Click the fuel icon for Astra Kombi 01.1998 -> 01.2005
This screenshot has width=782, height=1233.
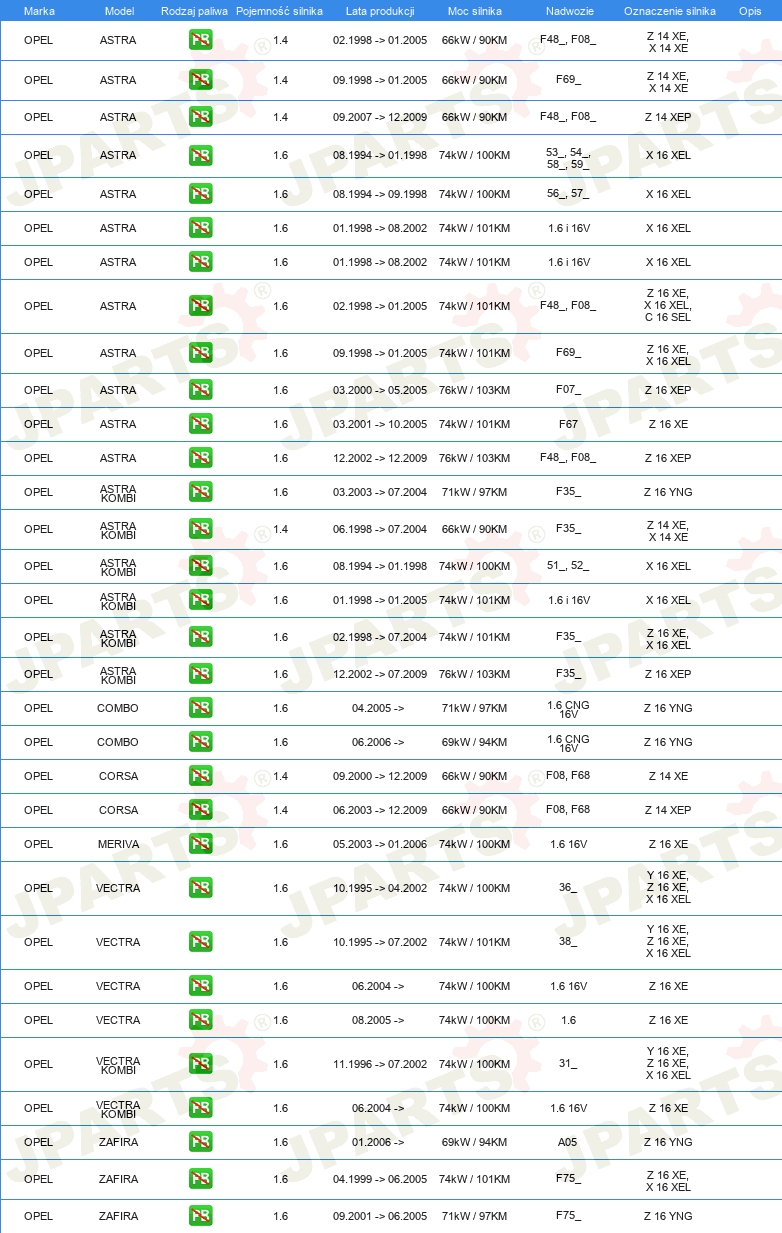pyautogui.click(x=200, y=600)
